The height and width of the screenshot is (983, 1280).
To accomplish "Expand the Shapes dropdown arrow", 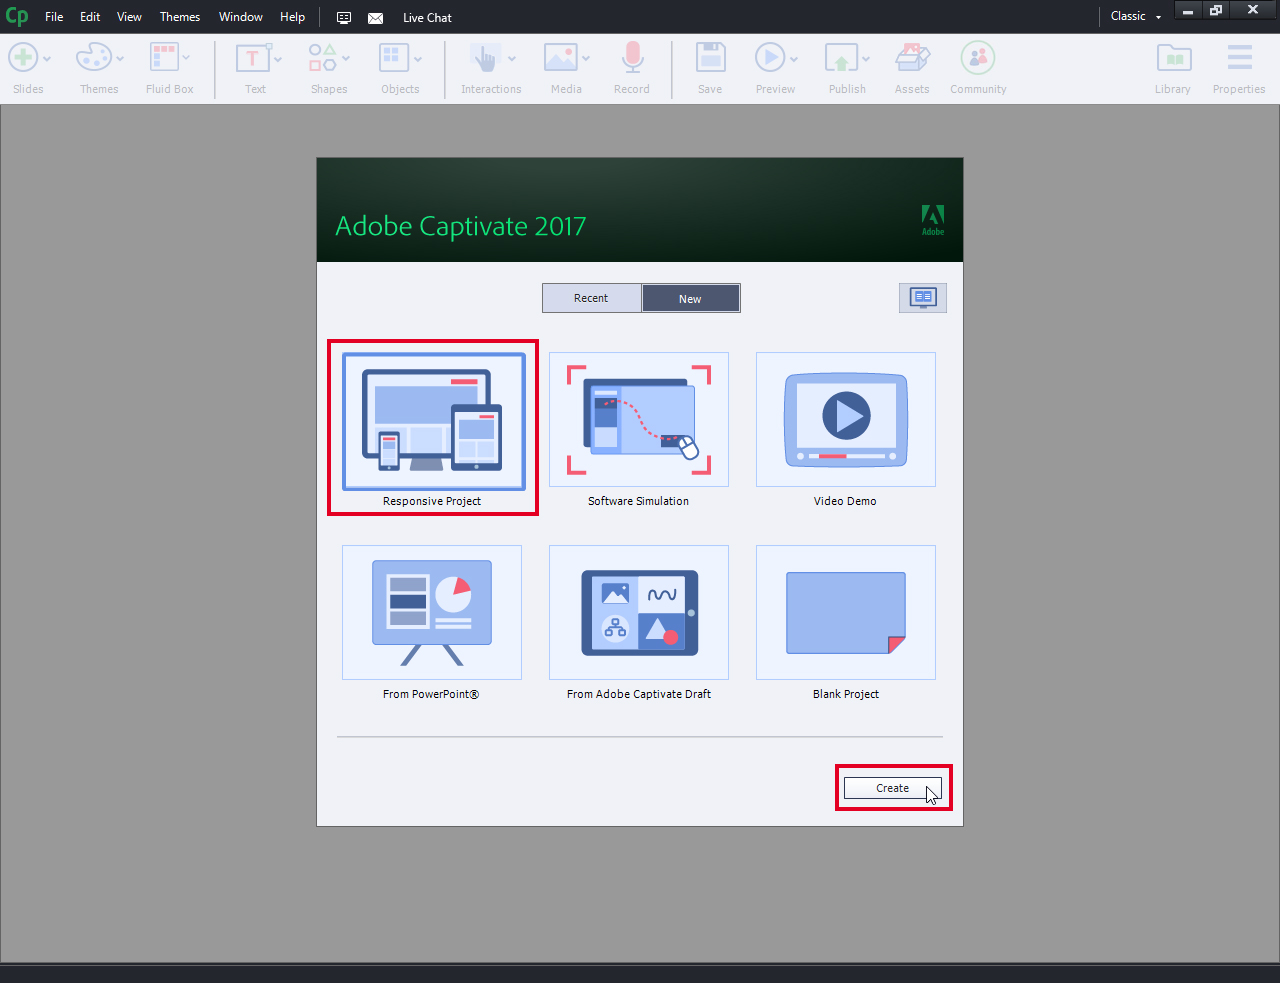I will click(346, 58).
